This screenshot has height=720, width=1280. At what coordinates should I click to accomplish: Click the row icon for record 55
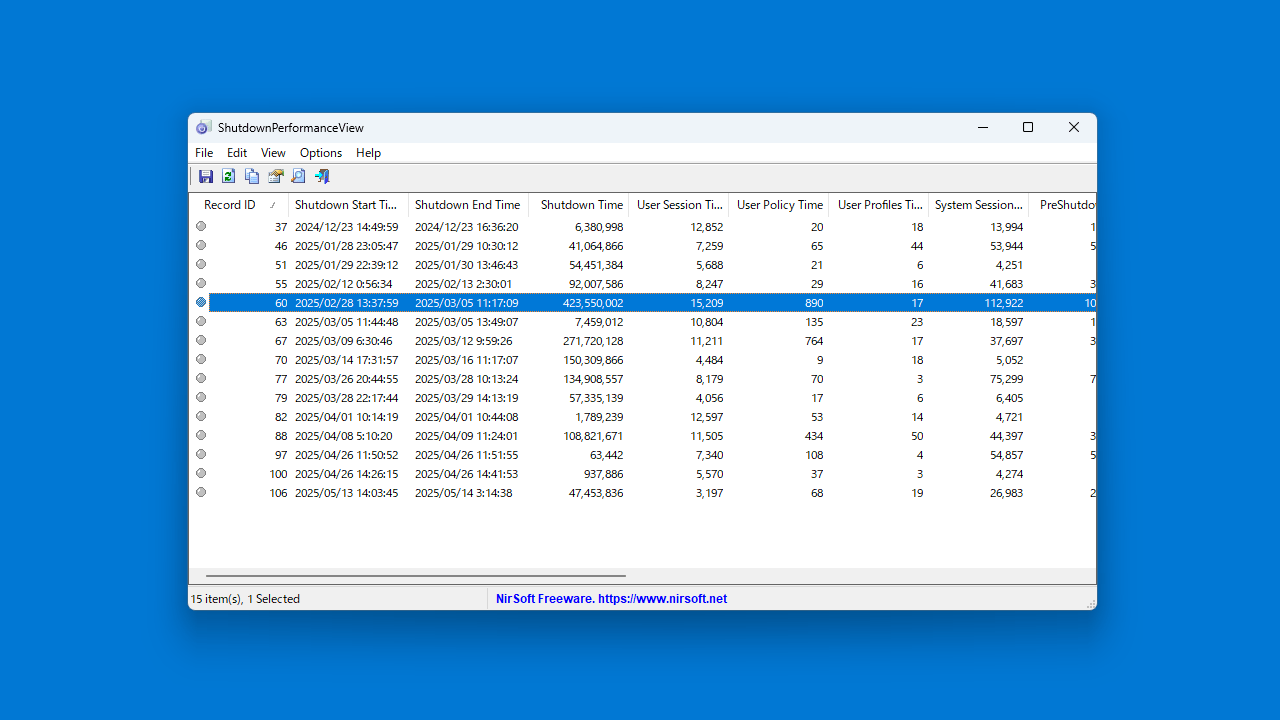coord(201,283)
